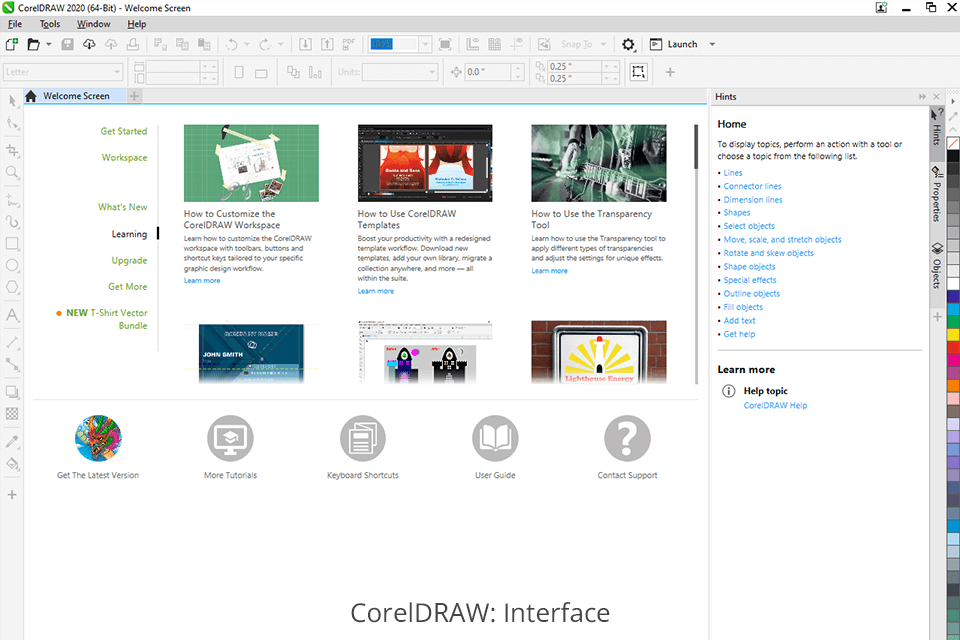Open the Zoom level dropdown
Viewport: 960px width, 640px height.
(426, 44)
